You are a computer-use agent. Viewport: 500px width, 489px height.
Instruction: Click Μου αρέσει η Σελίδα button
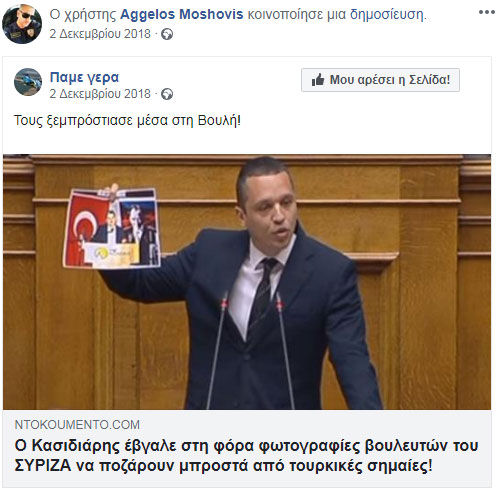(x=380, y=80)
